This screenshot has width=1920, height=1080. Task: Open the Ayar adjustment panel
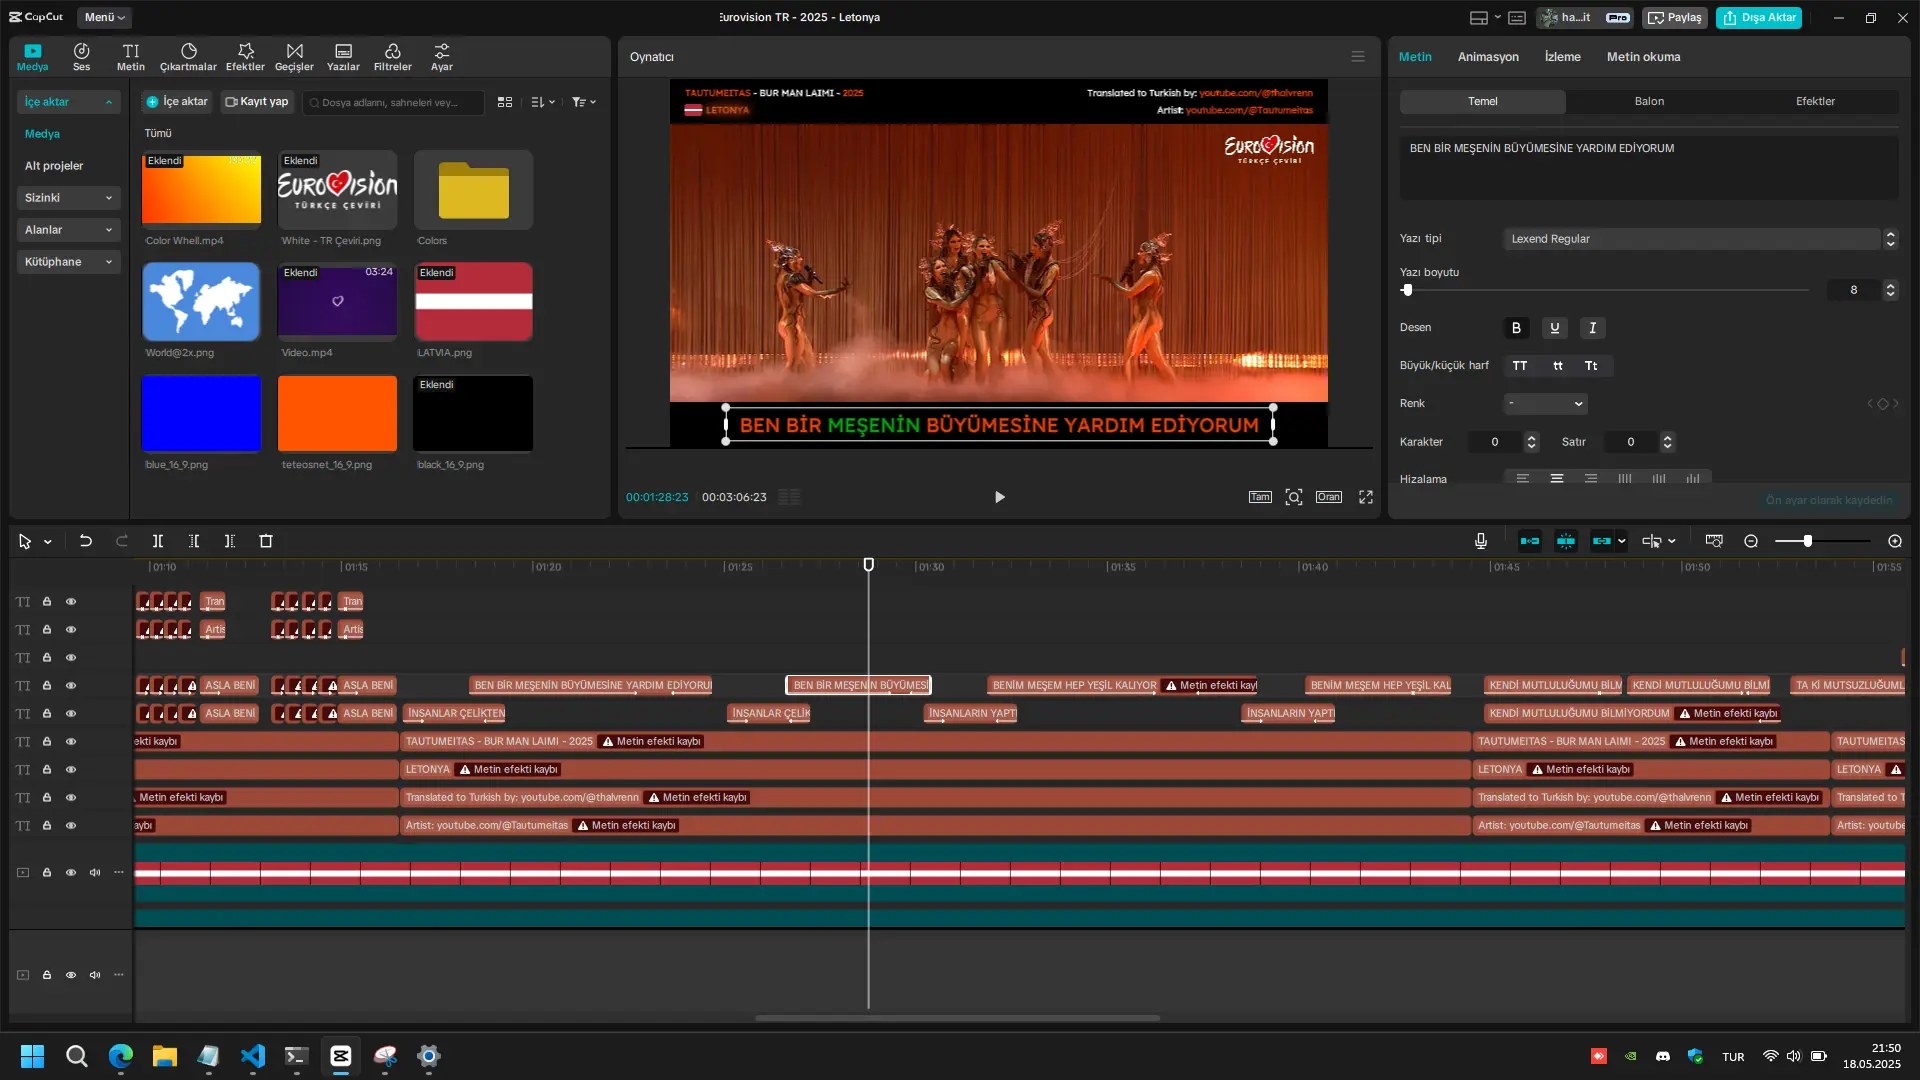pyautogui.click(x=441, y=57)
